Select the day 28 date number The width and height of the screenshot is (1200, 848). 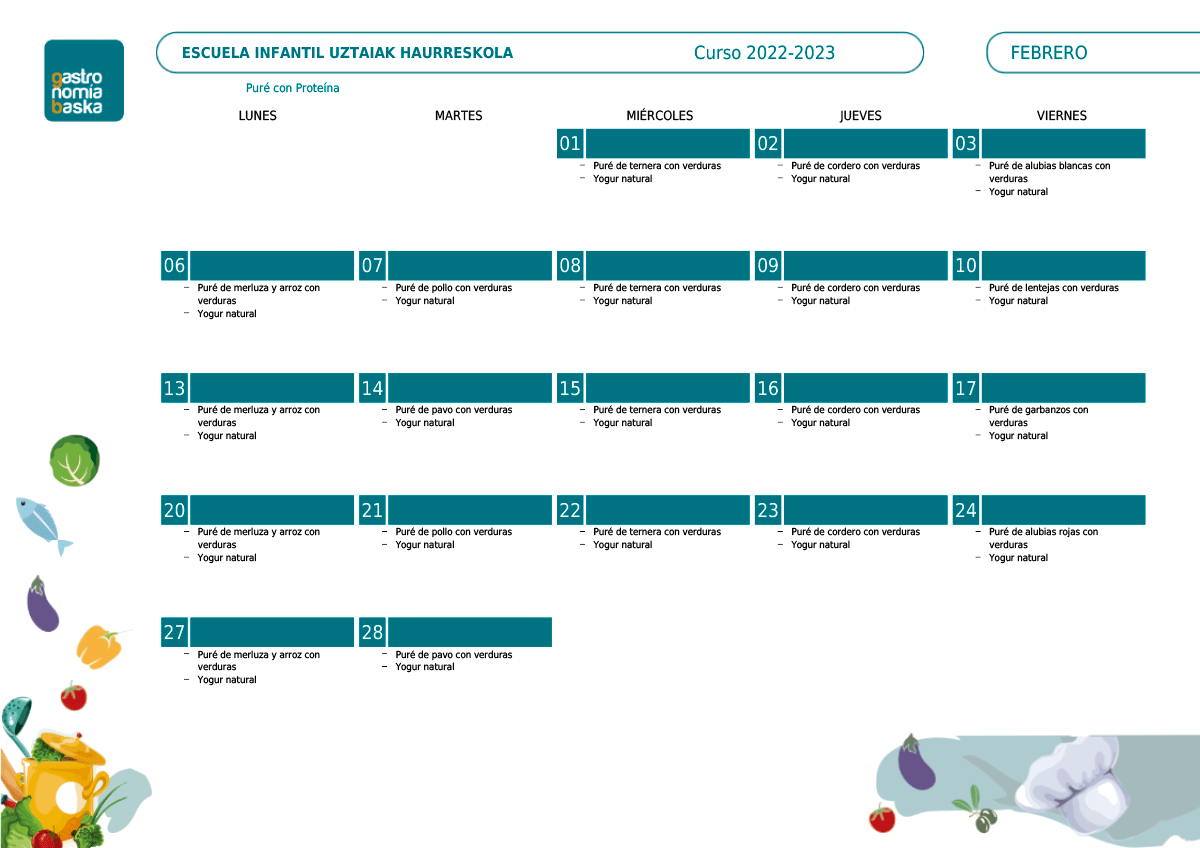click(372, 632)
